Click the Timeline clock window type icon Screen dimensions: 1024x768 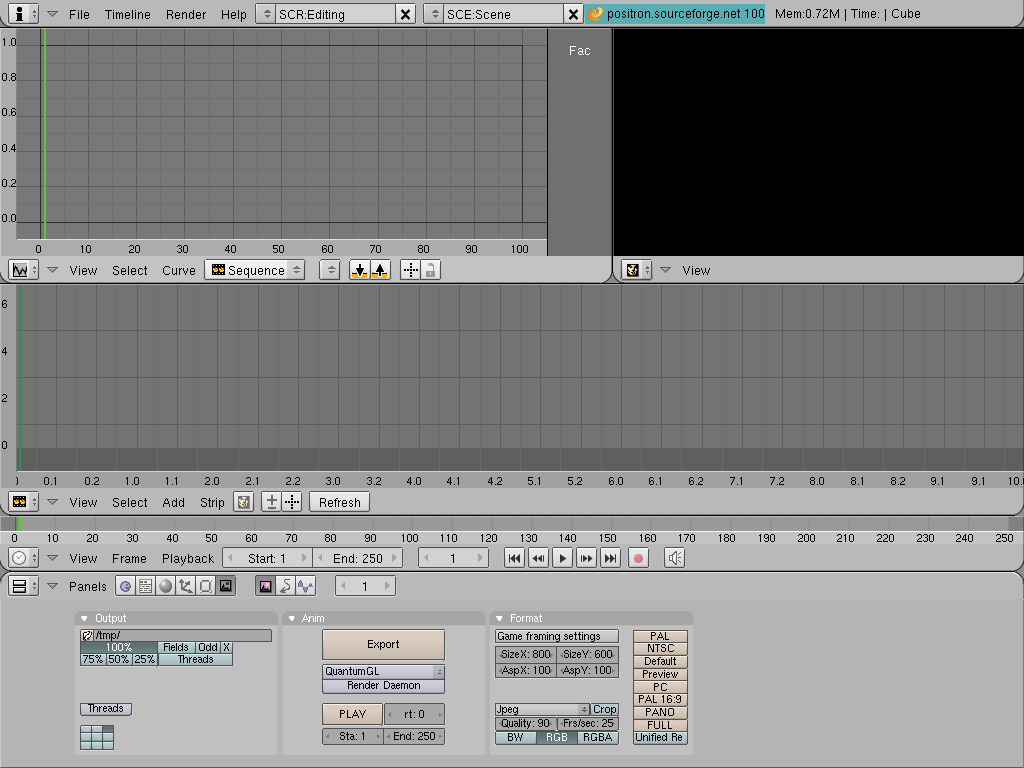[24, 558]
